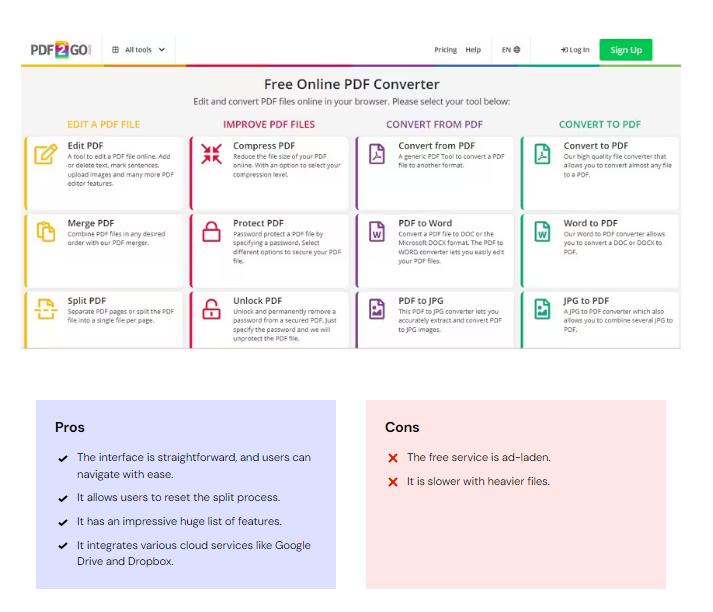
Task: Click the Compress PDF arrows icon
Action: 211,154
